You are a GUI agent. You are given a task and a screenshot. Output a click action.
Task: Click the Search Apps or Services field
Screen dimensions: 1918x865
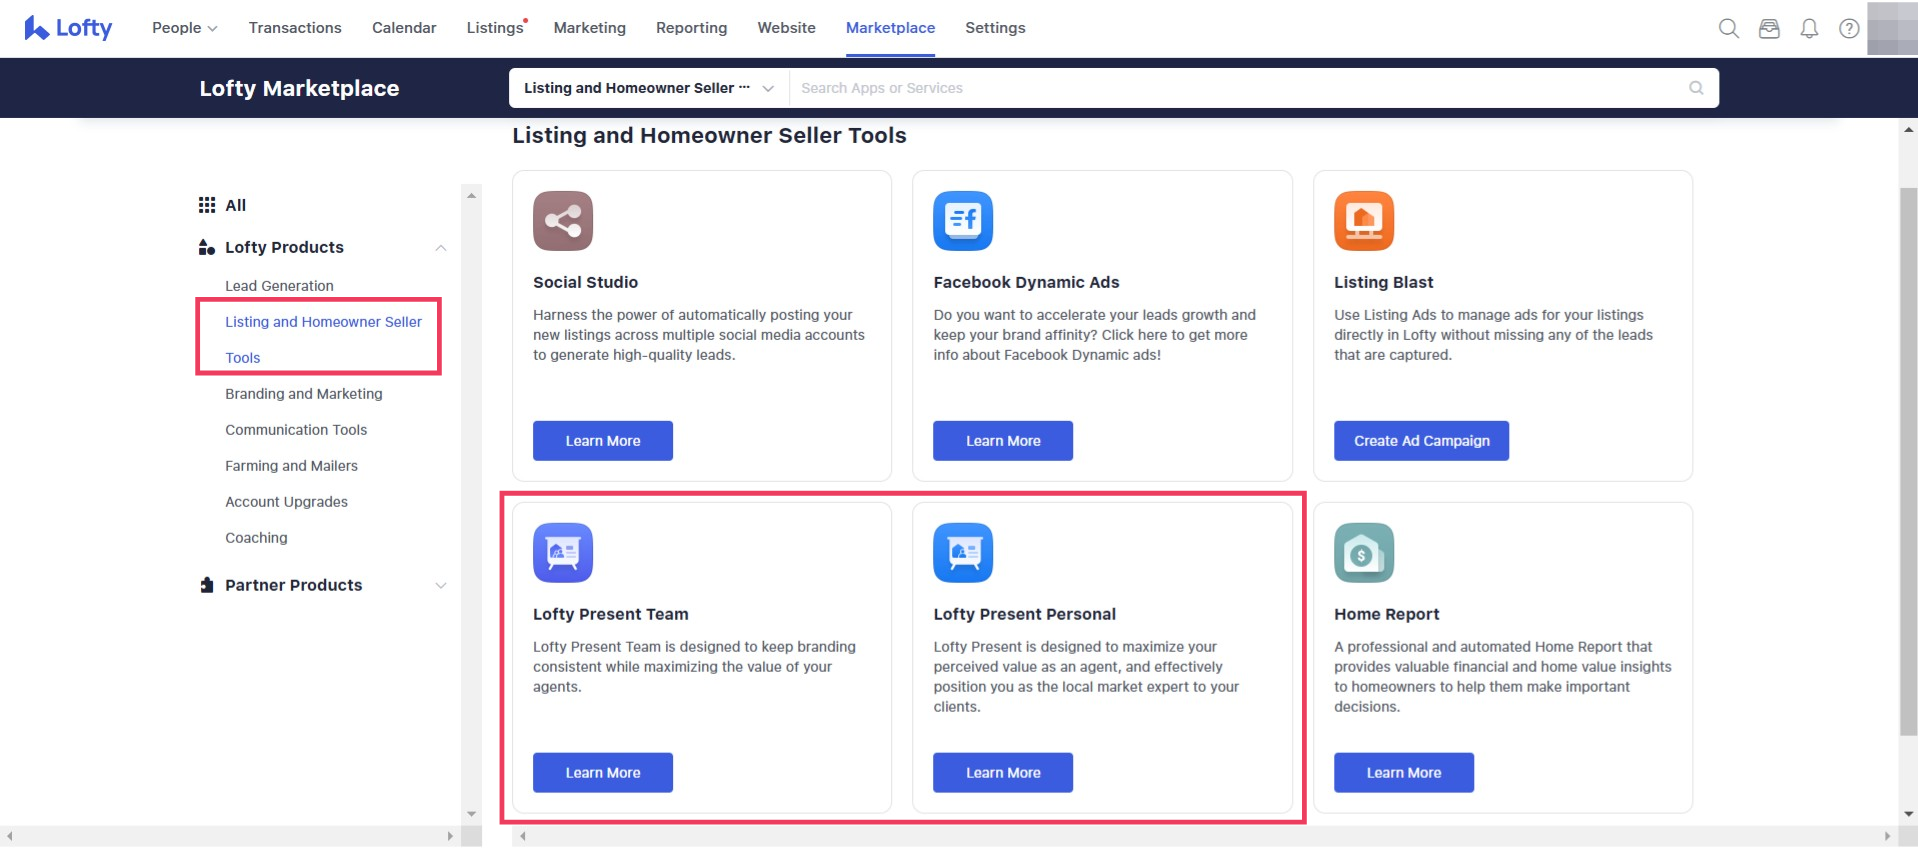1240,88
